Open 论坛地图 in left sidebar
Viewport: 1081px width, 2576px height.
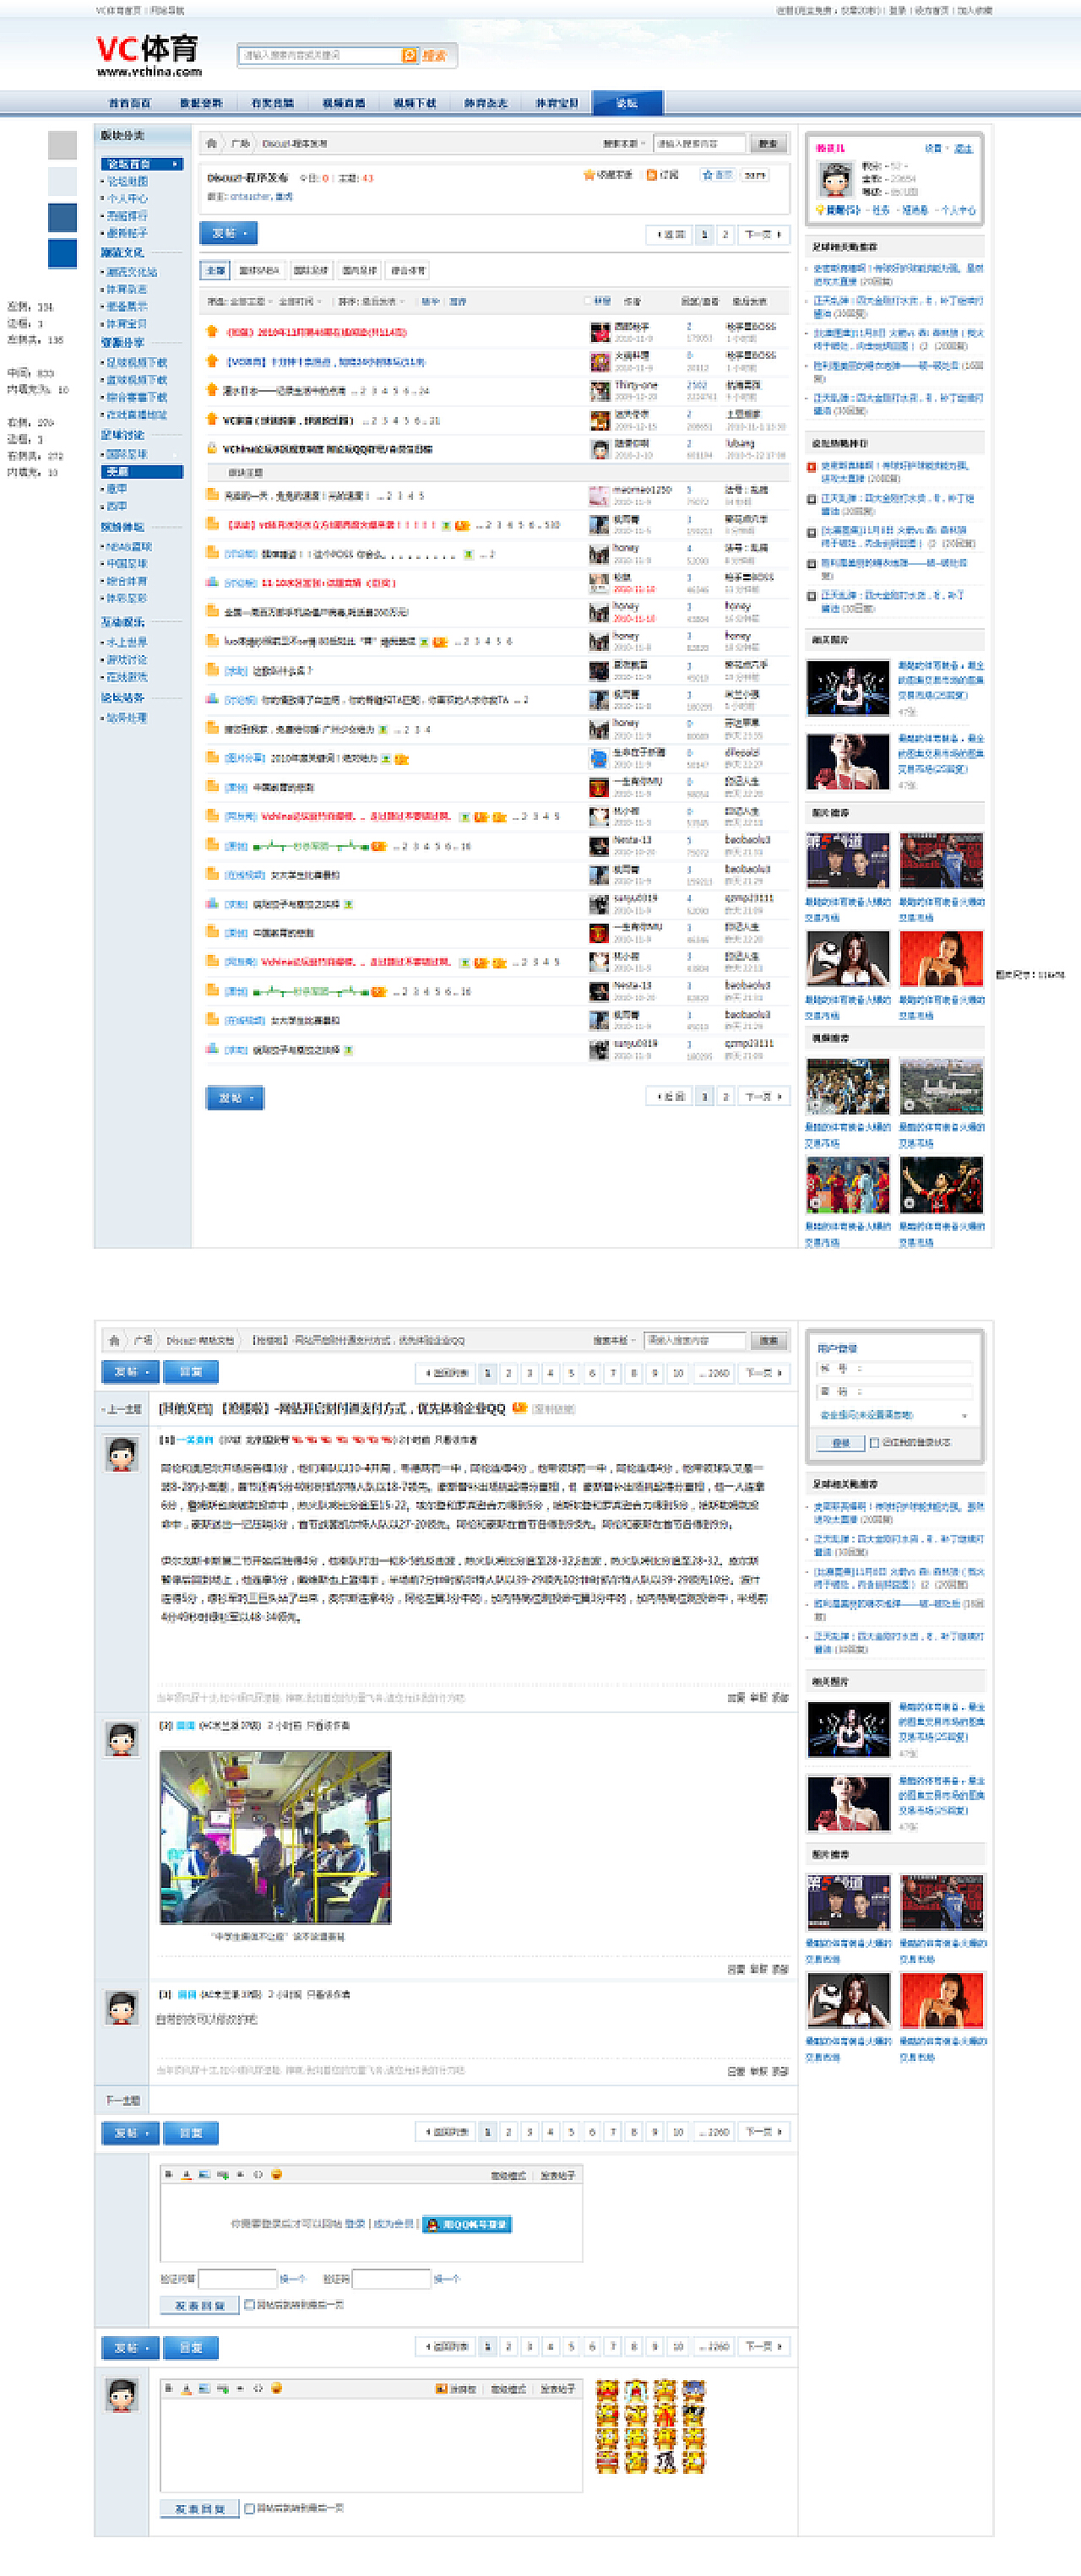[127, 181]
